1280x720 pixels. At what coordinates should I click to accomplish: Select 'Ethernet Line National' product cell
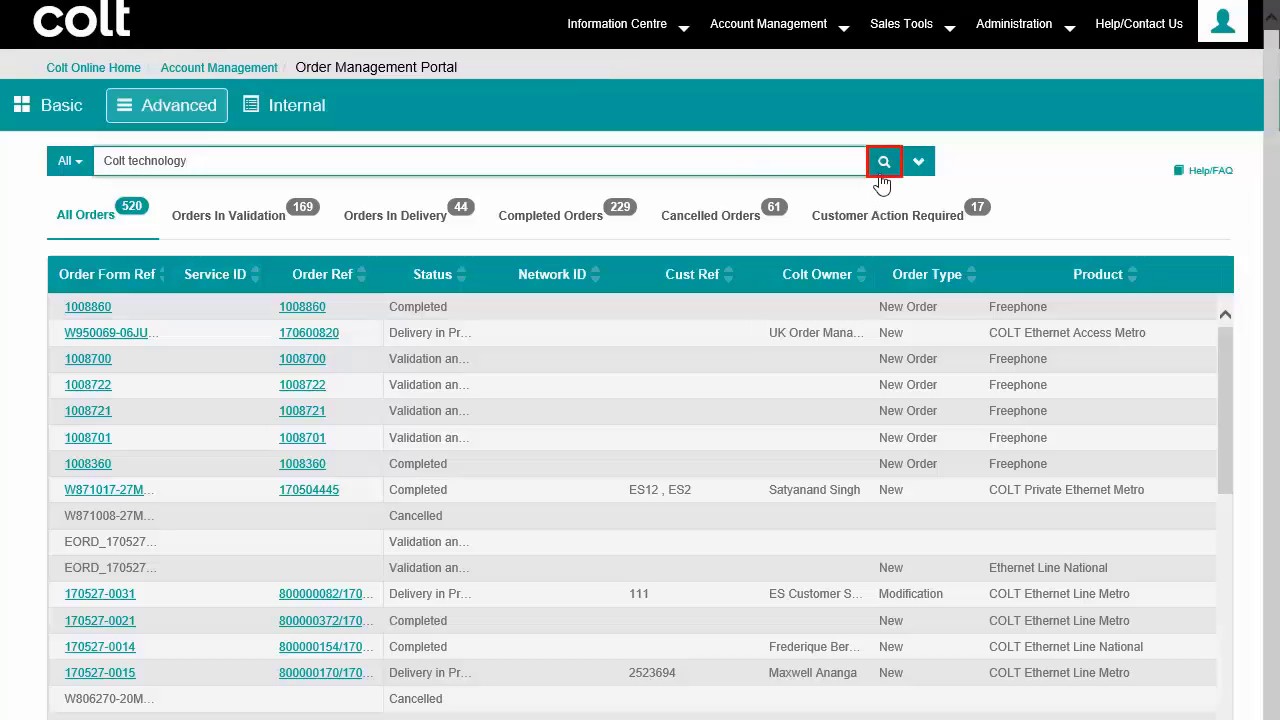[x=1048, y=568]
